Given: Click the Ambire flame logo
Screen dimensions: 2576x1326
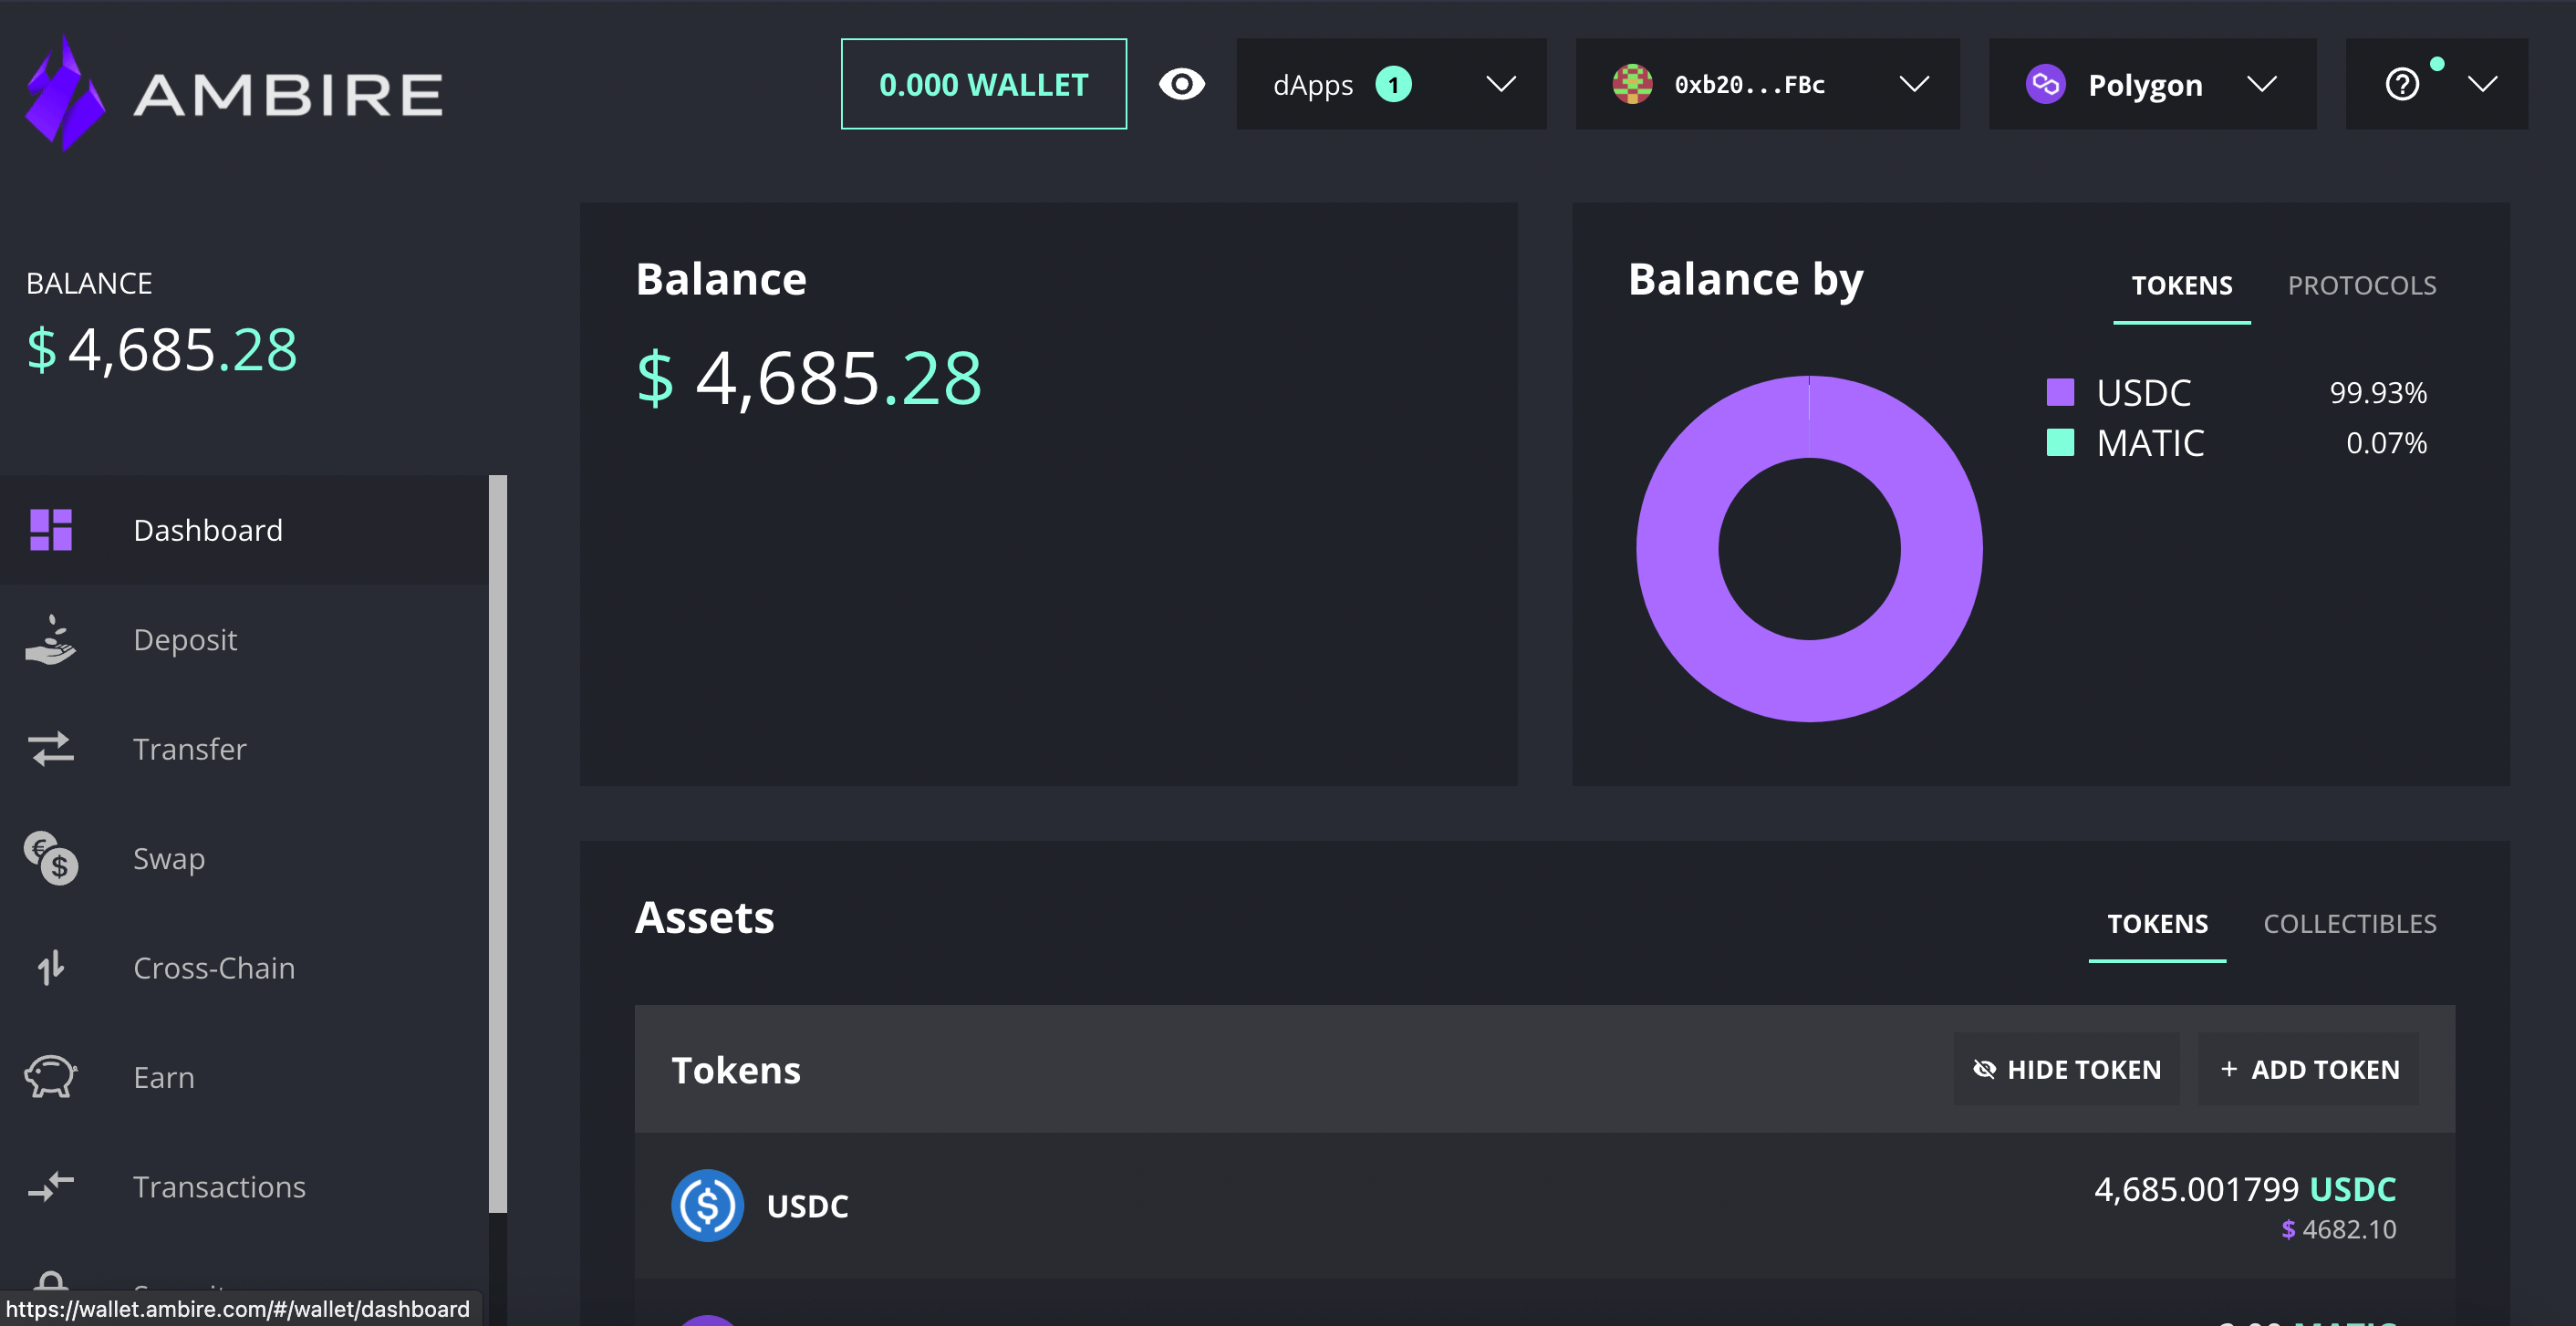Looking at the screenshot, I should 65,93.
